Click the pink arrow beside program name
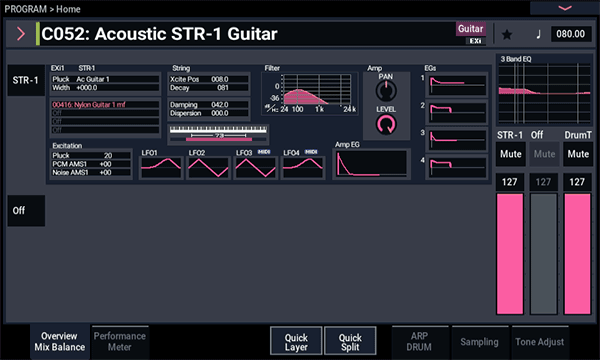This screenshot has height=360, width=600. click(21, 34)
